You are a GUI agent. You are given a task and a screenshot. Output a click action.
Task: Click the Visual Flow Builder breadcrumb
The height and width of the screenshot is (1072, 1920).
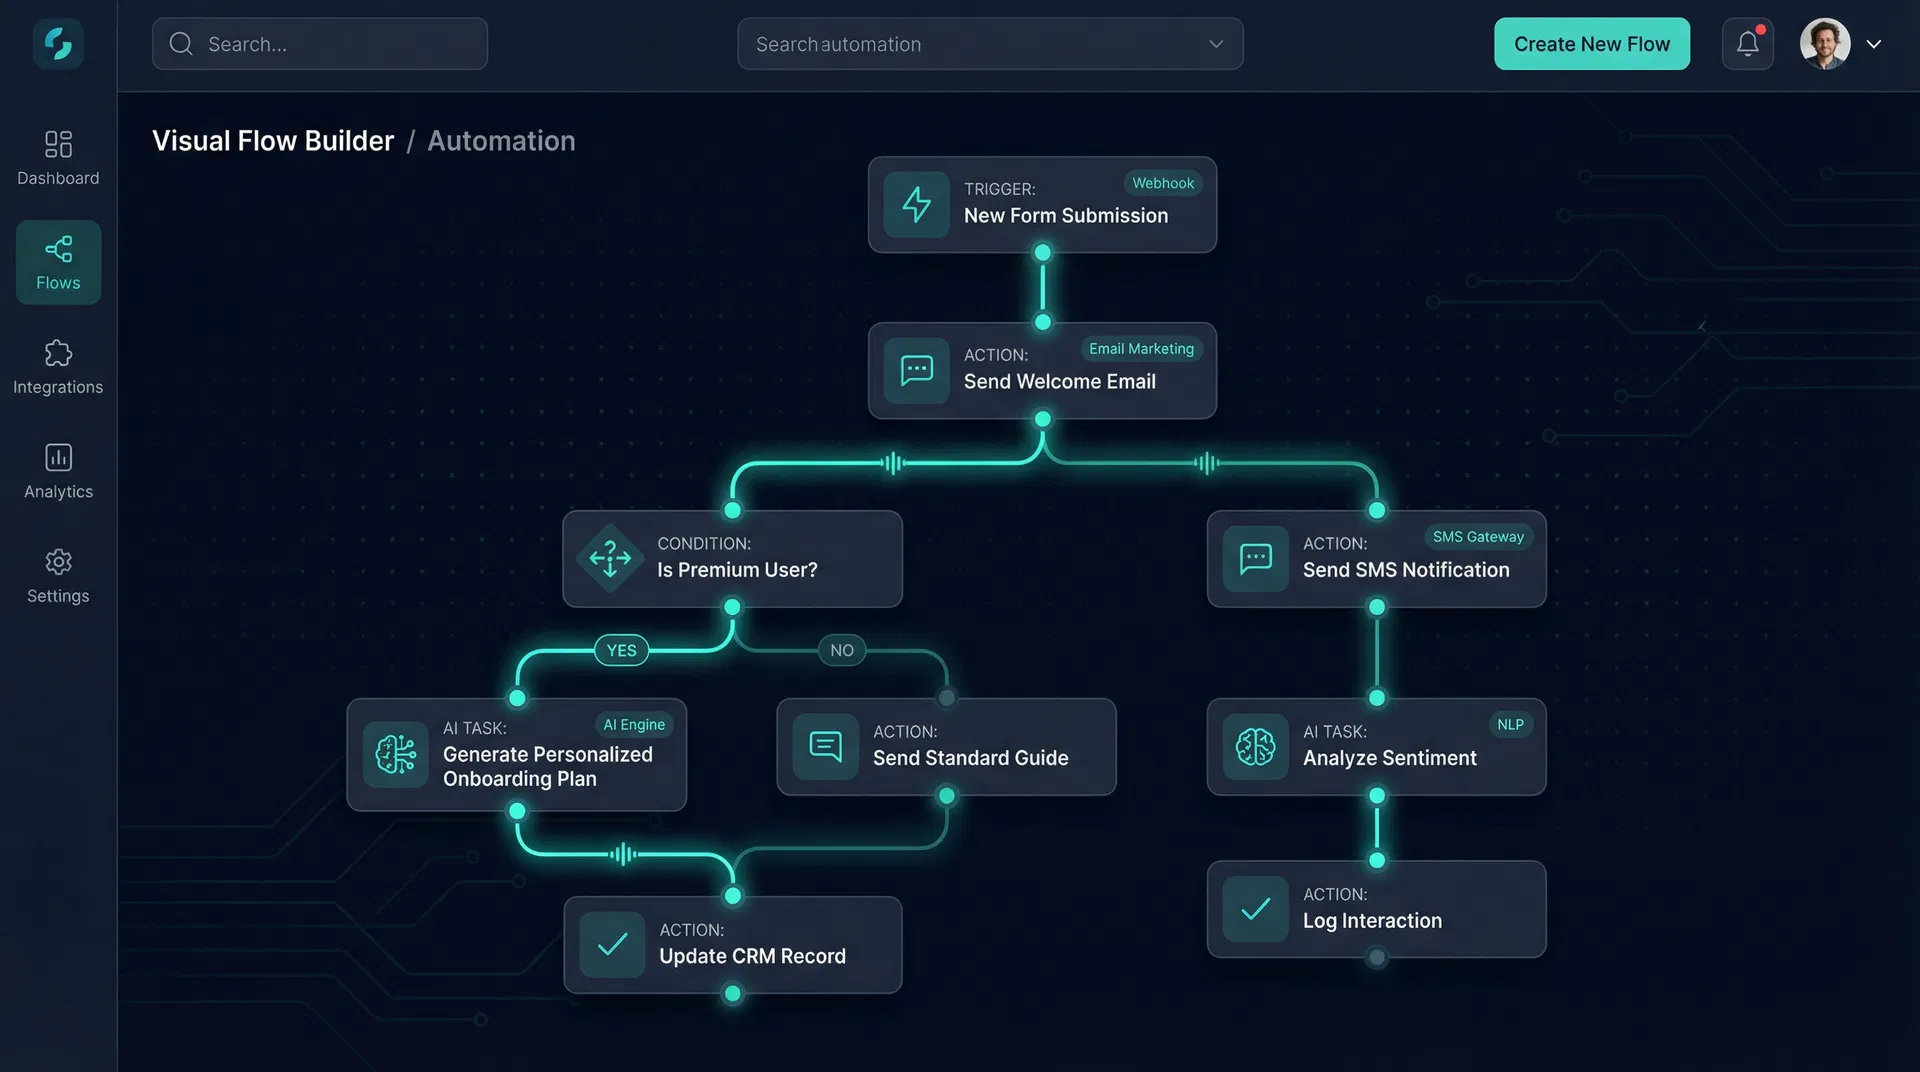point(272,141)
